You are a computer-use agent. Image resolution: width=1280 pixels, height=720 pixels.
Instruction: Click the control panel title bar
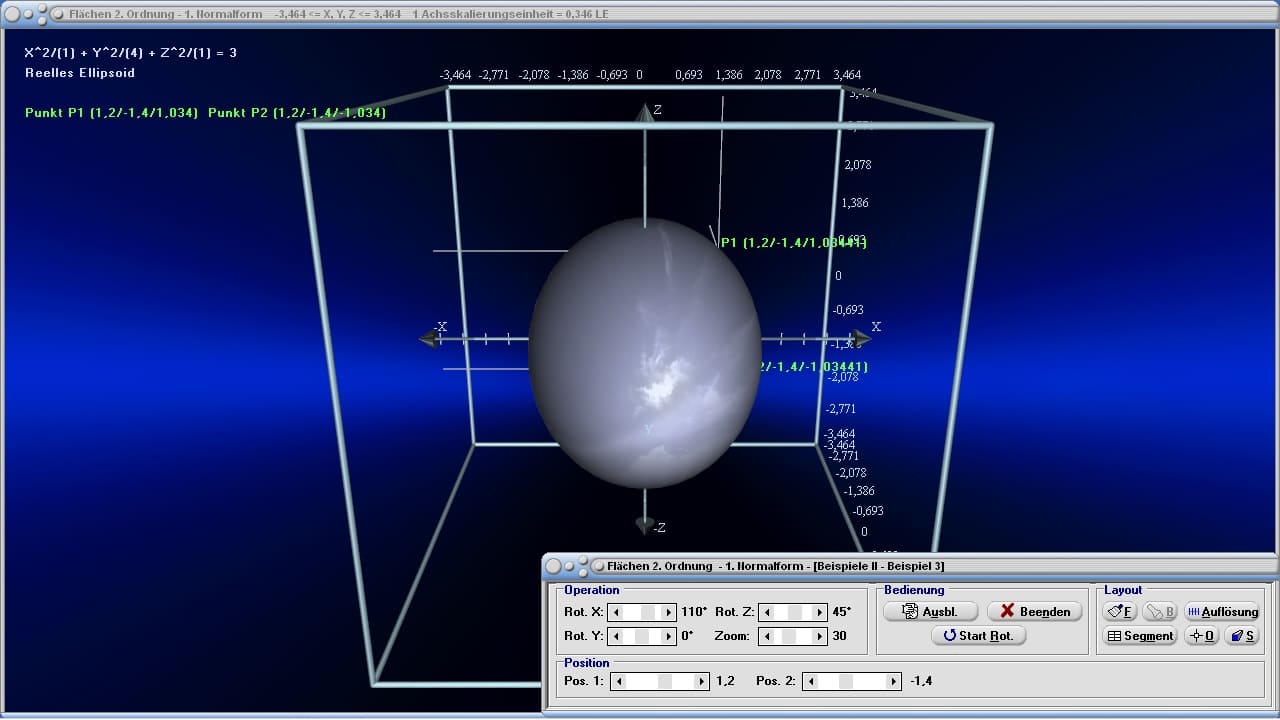pyautogui.click(x=910, y=566)
